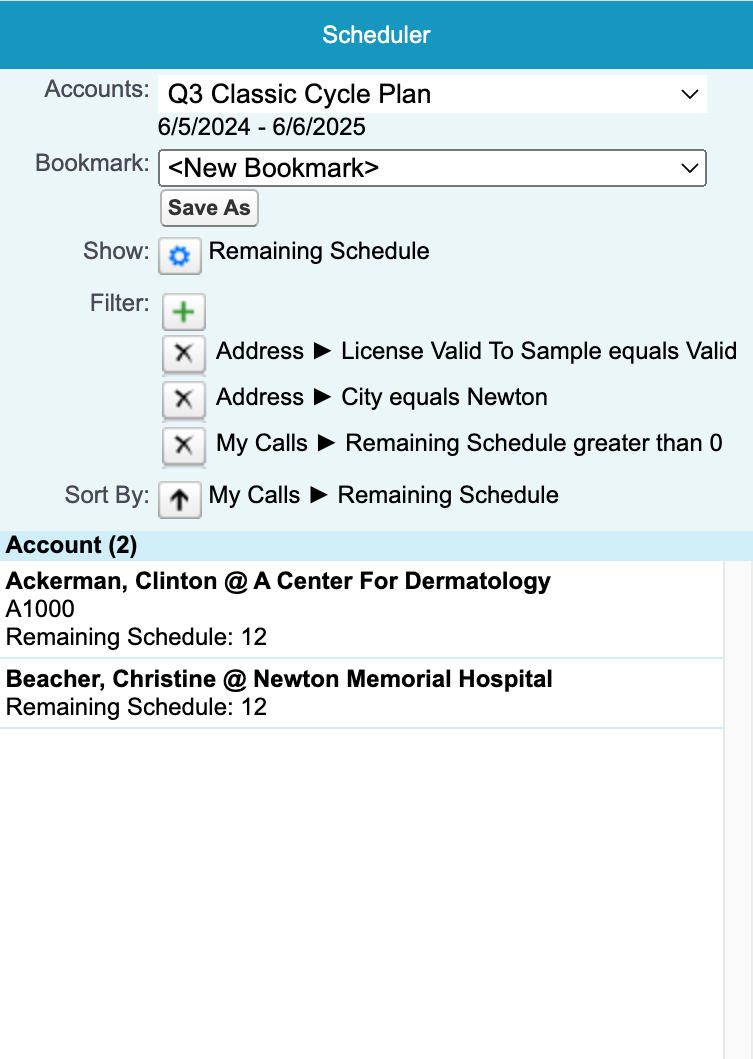This screenshot has height=1059, width=753.
Task: Click the Address License Valid To Sample filter text
Action: pyautogui.click(x=476, y=351)
